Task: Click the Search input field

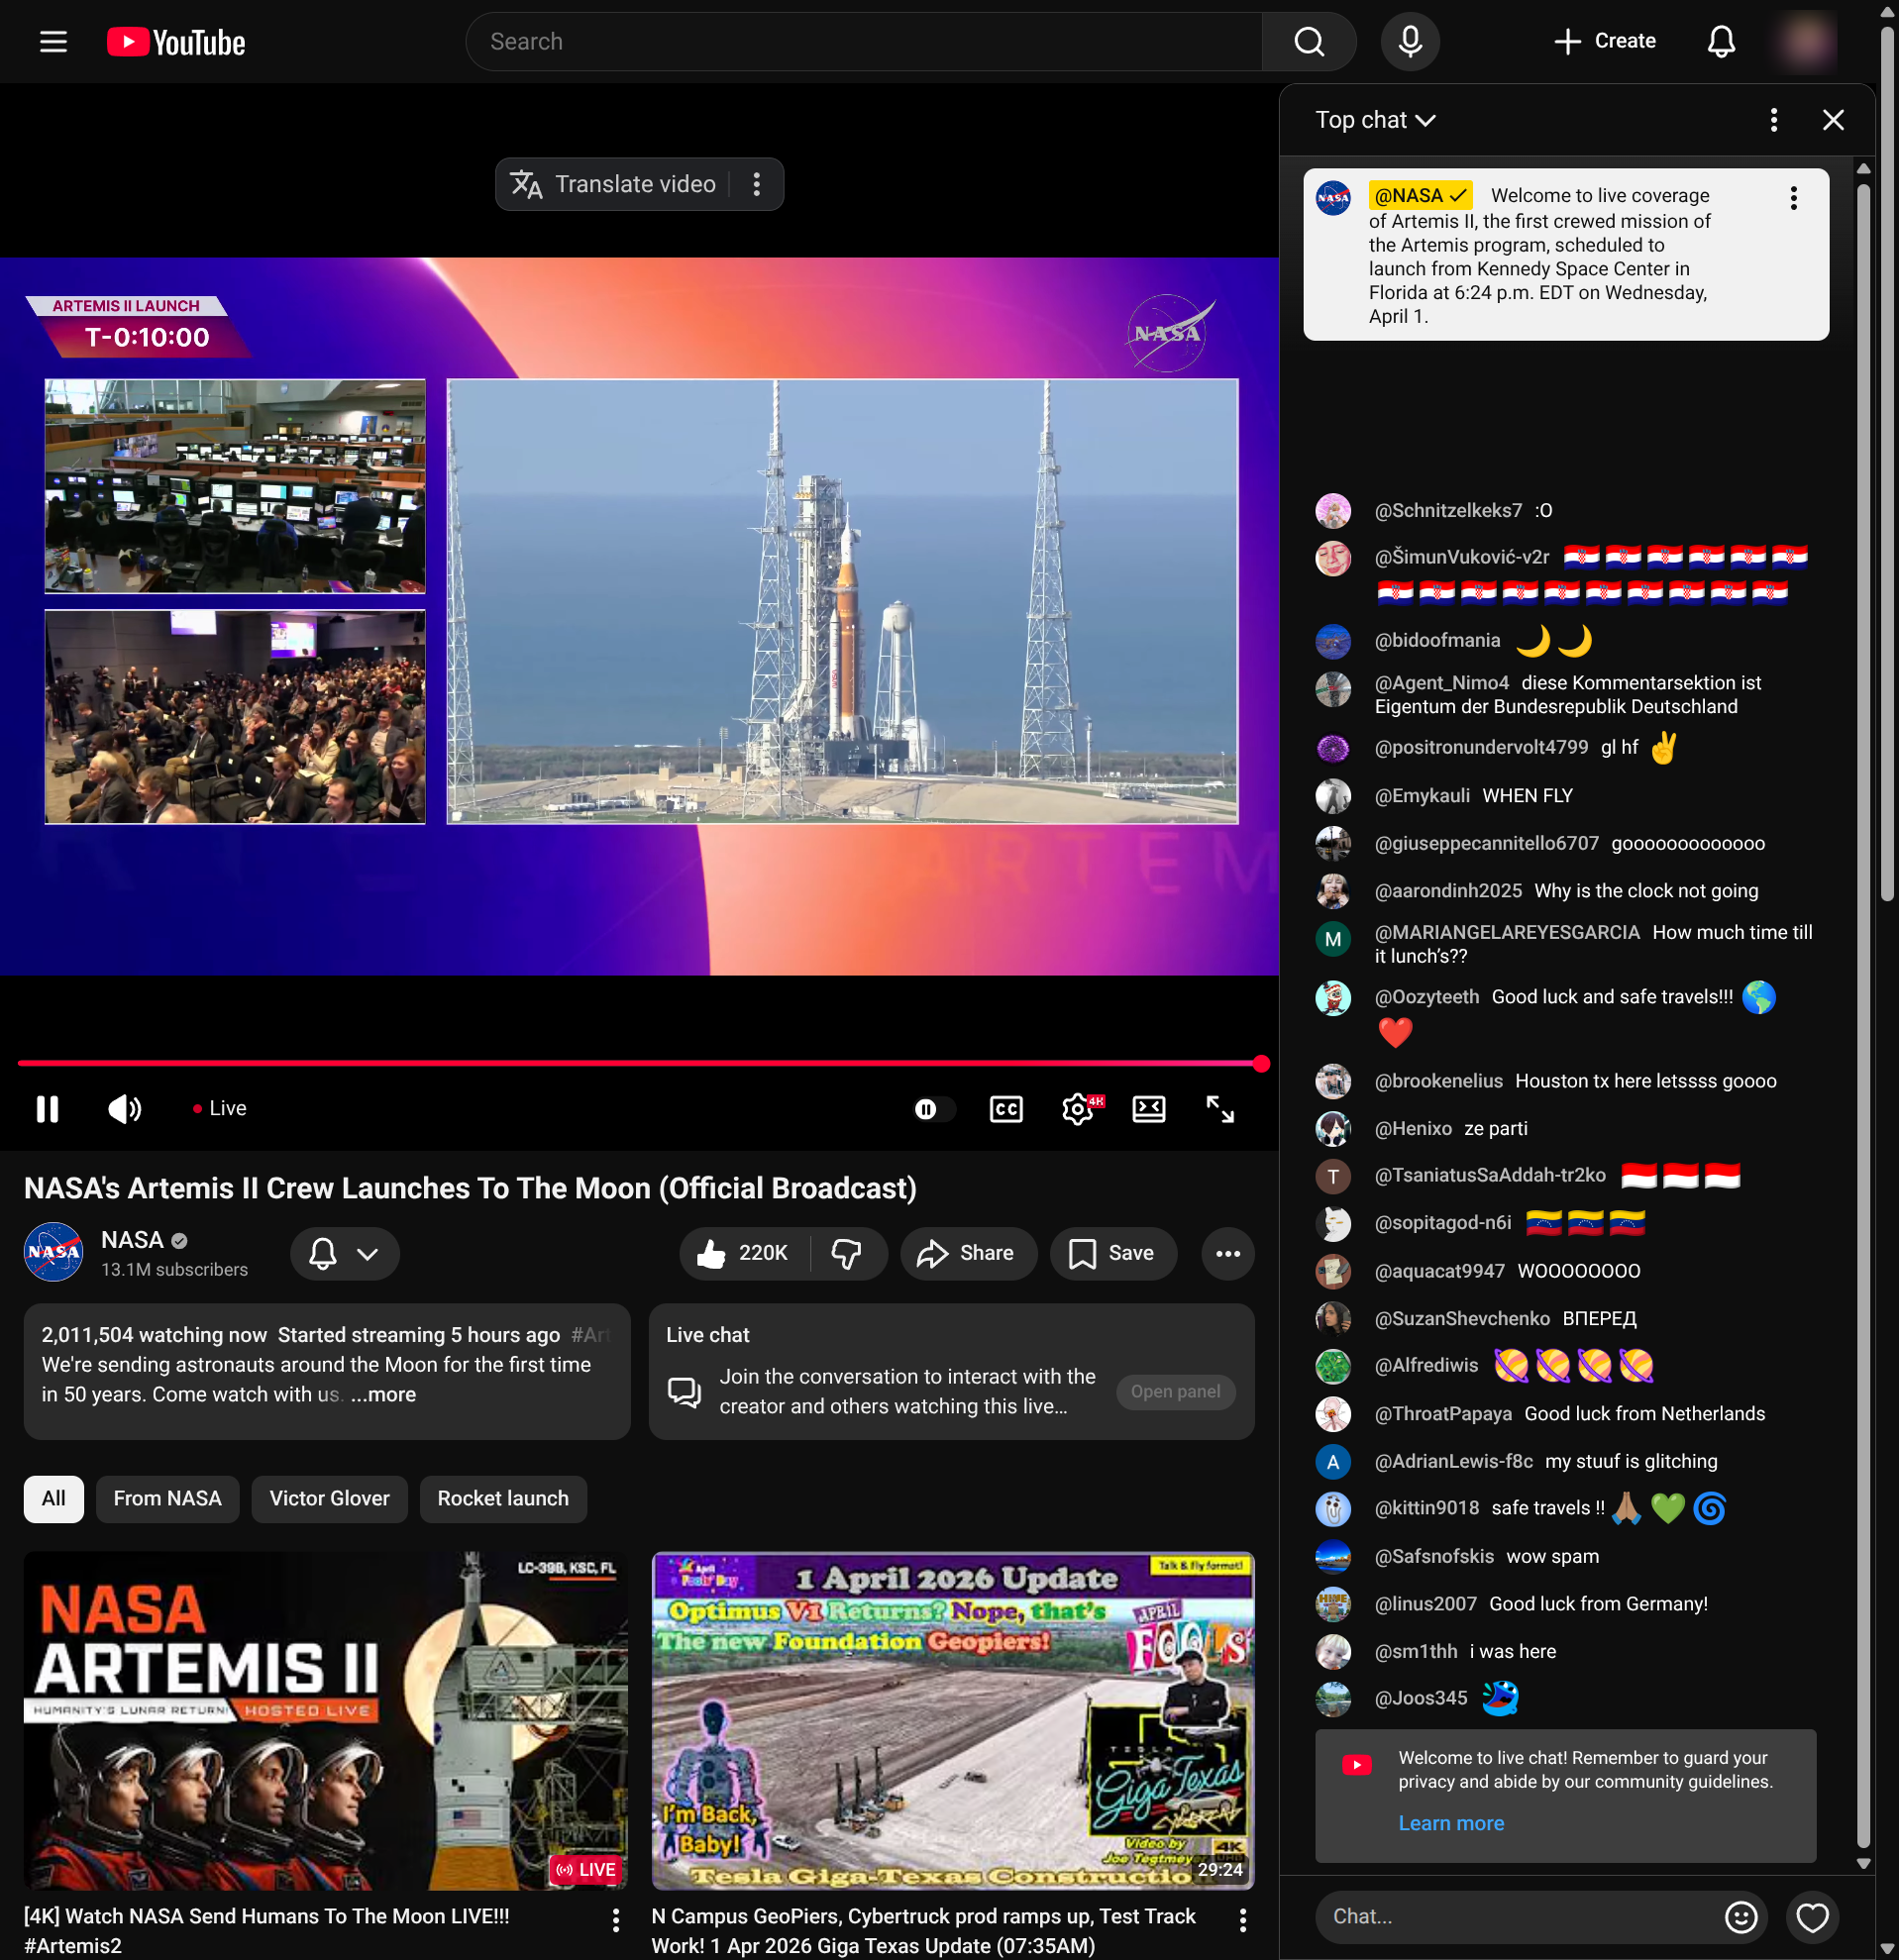Action: [x=864, y=42]
